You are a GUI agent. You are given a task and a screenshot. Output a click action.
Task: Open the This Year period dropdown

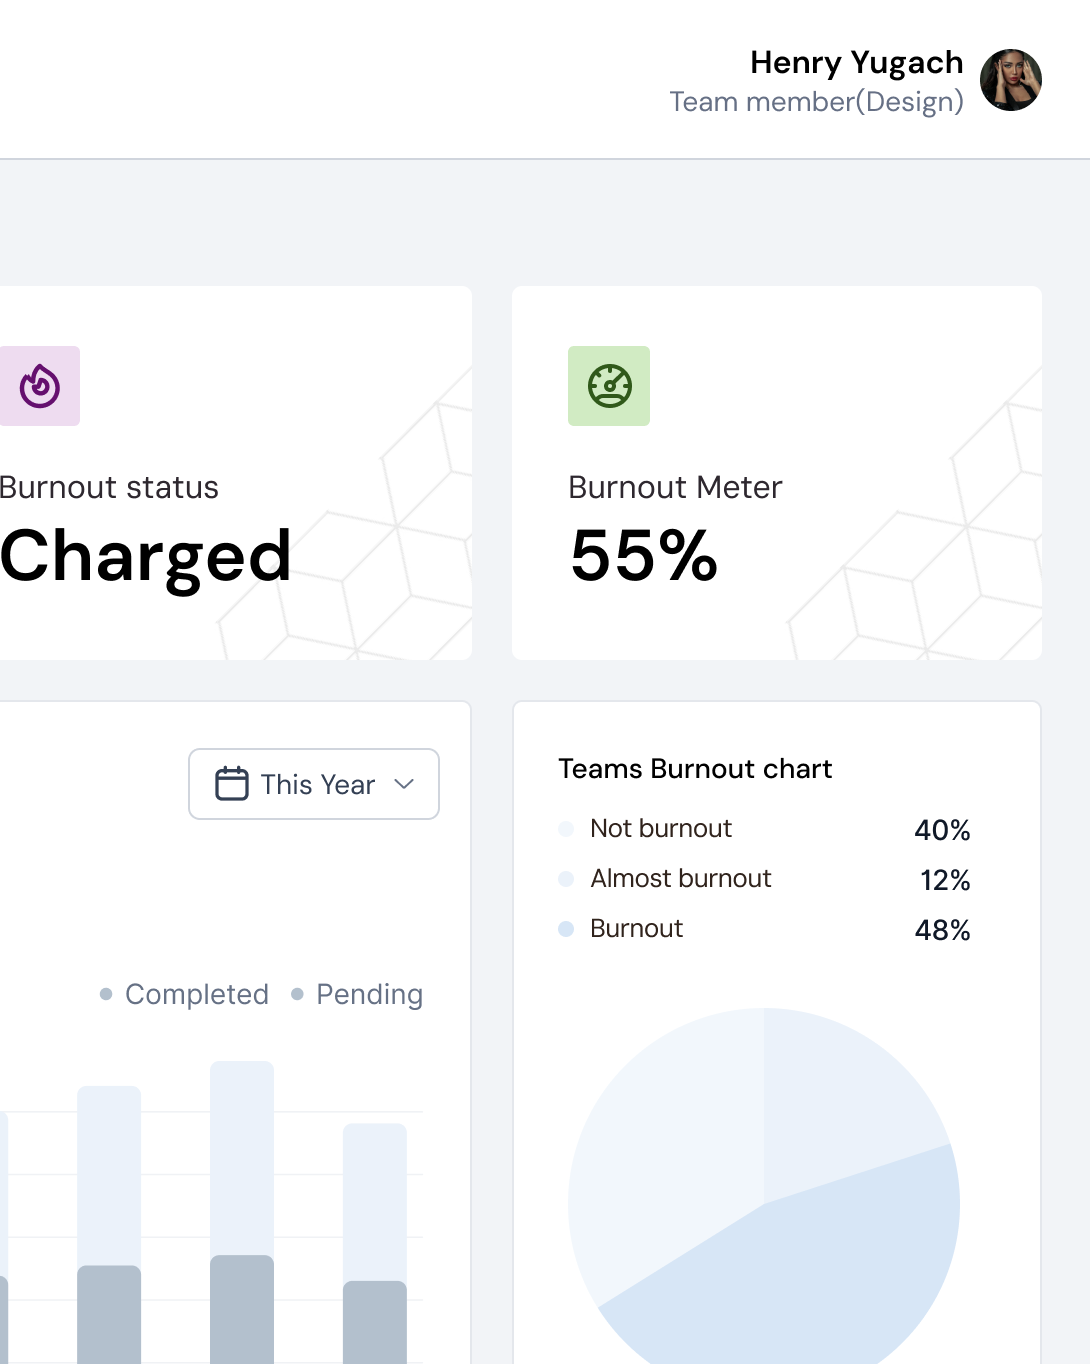[x=314, y=784]
